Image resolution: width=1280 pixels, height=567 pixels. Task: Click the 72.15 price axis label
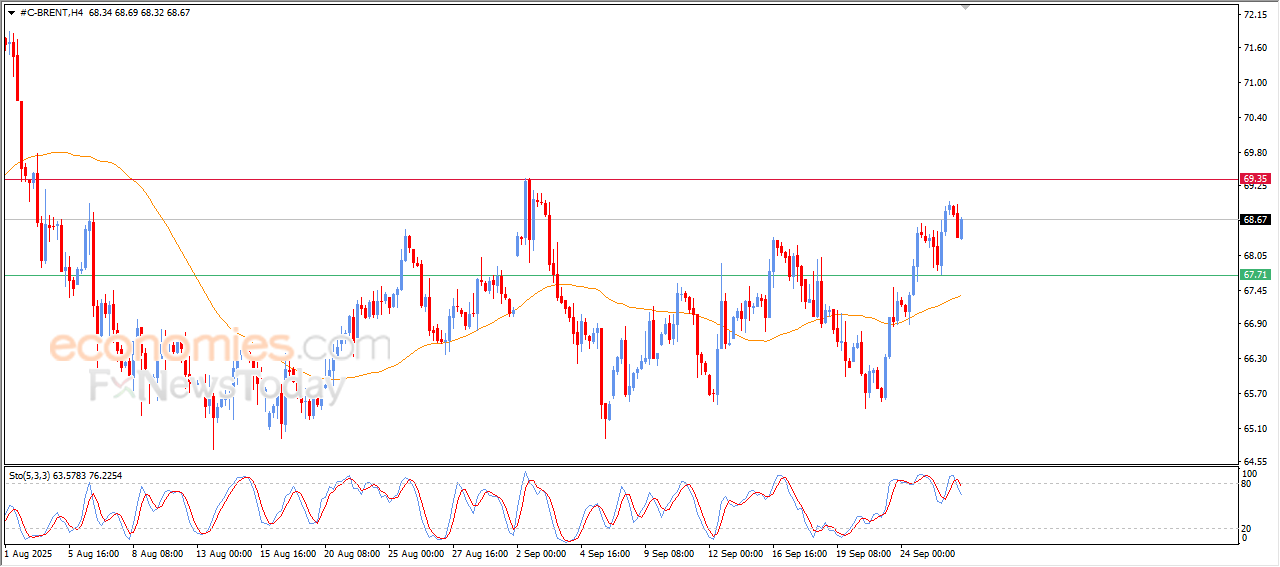(x=1256, y=14)
